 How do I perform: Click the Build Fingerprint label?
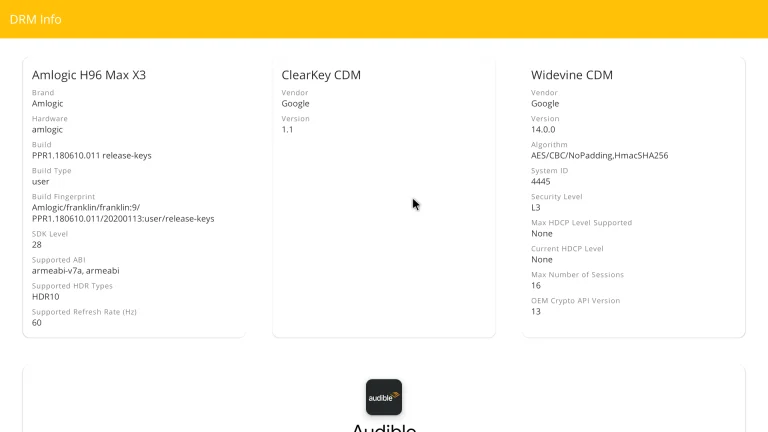64,196
